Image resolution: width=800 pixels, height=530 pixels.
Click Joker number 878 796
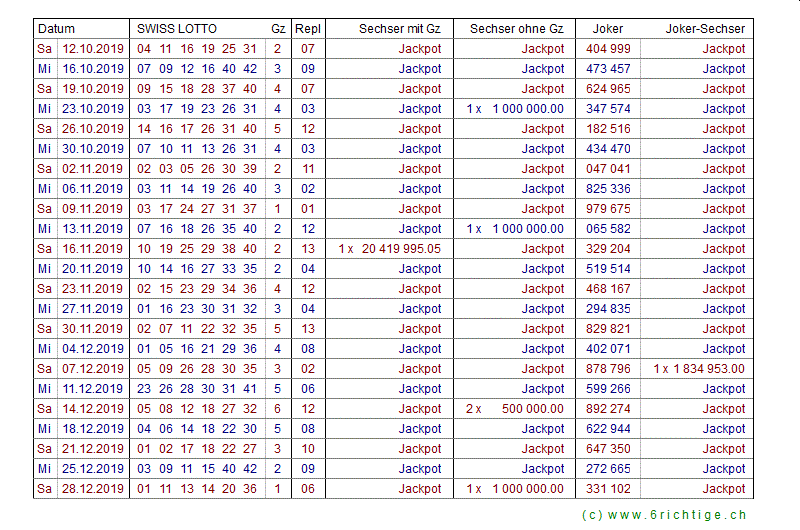tap(608, 369)
